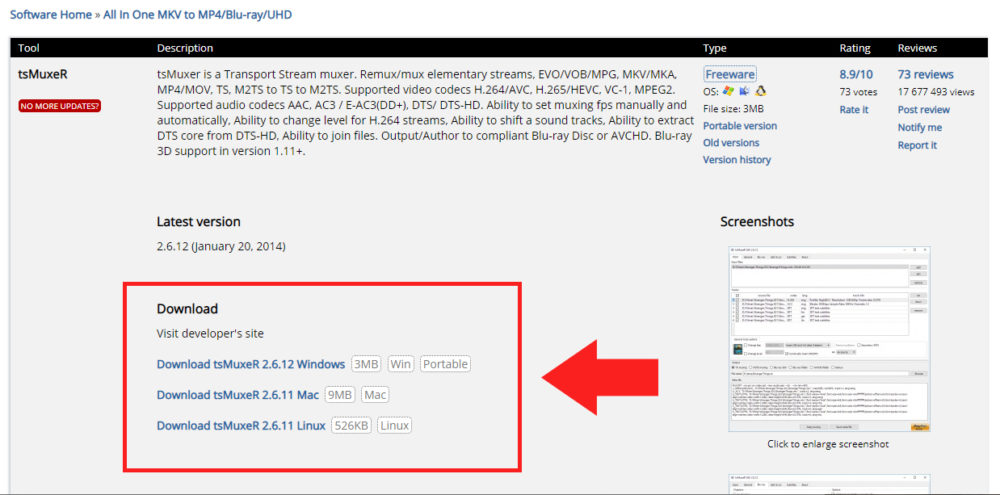Click the Description column header
Viewport: 1000px width, 495px height.
tap(185, 48)
